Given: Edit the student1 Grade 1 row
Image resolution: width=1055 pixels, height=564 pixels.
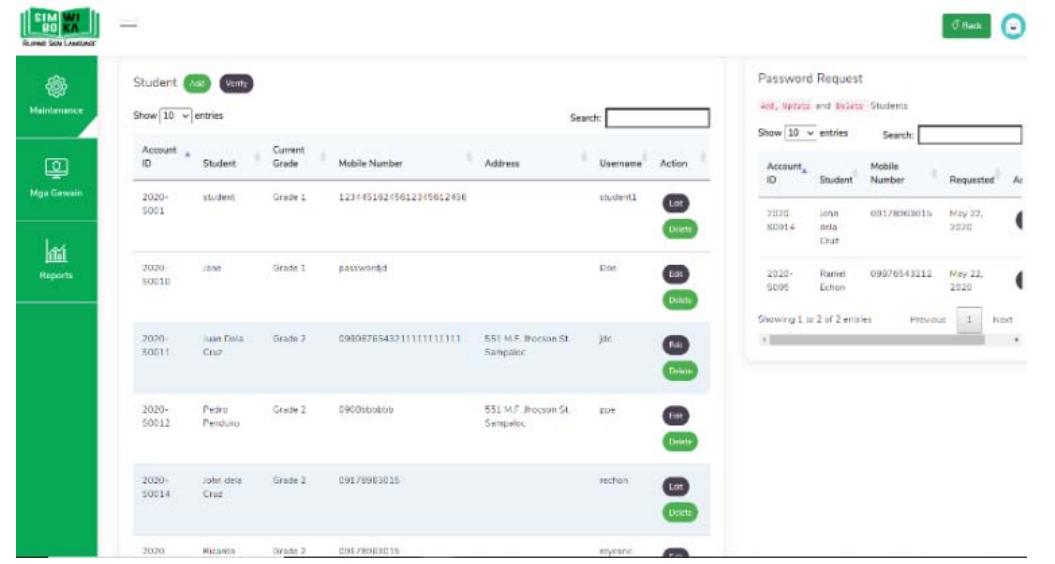Looking at the screenshot, I should pyautogui.click(x=676, y=203).
